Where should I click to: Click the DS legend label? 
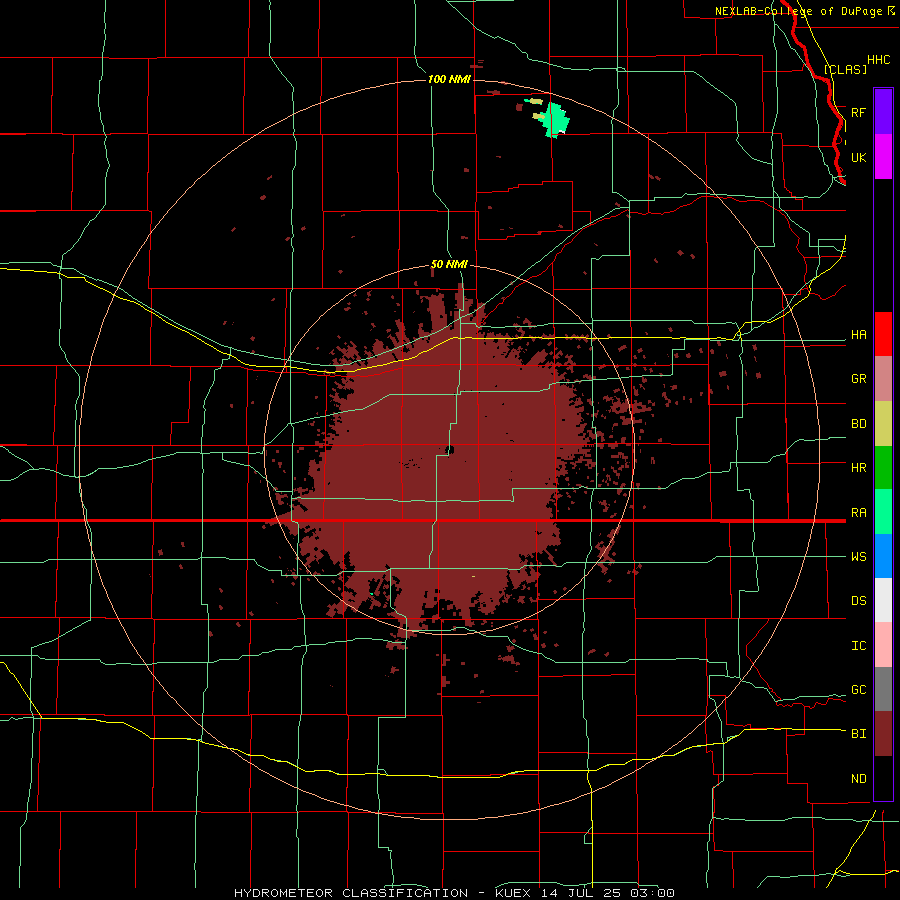(858, 601)
